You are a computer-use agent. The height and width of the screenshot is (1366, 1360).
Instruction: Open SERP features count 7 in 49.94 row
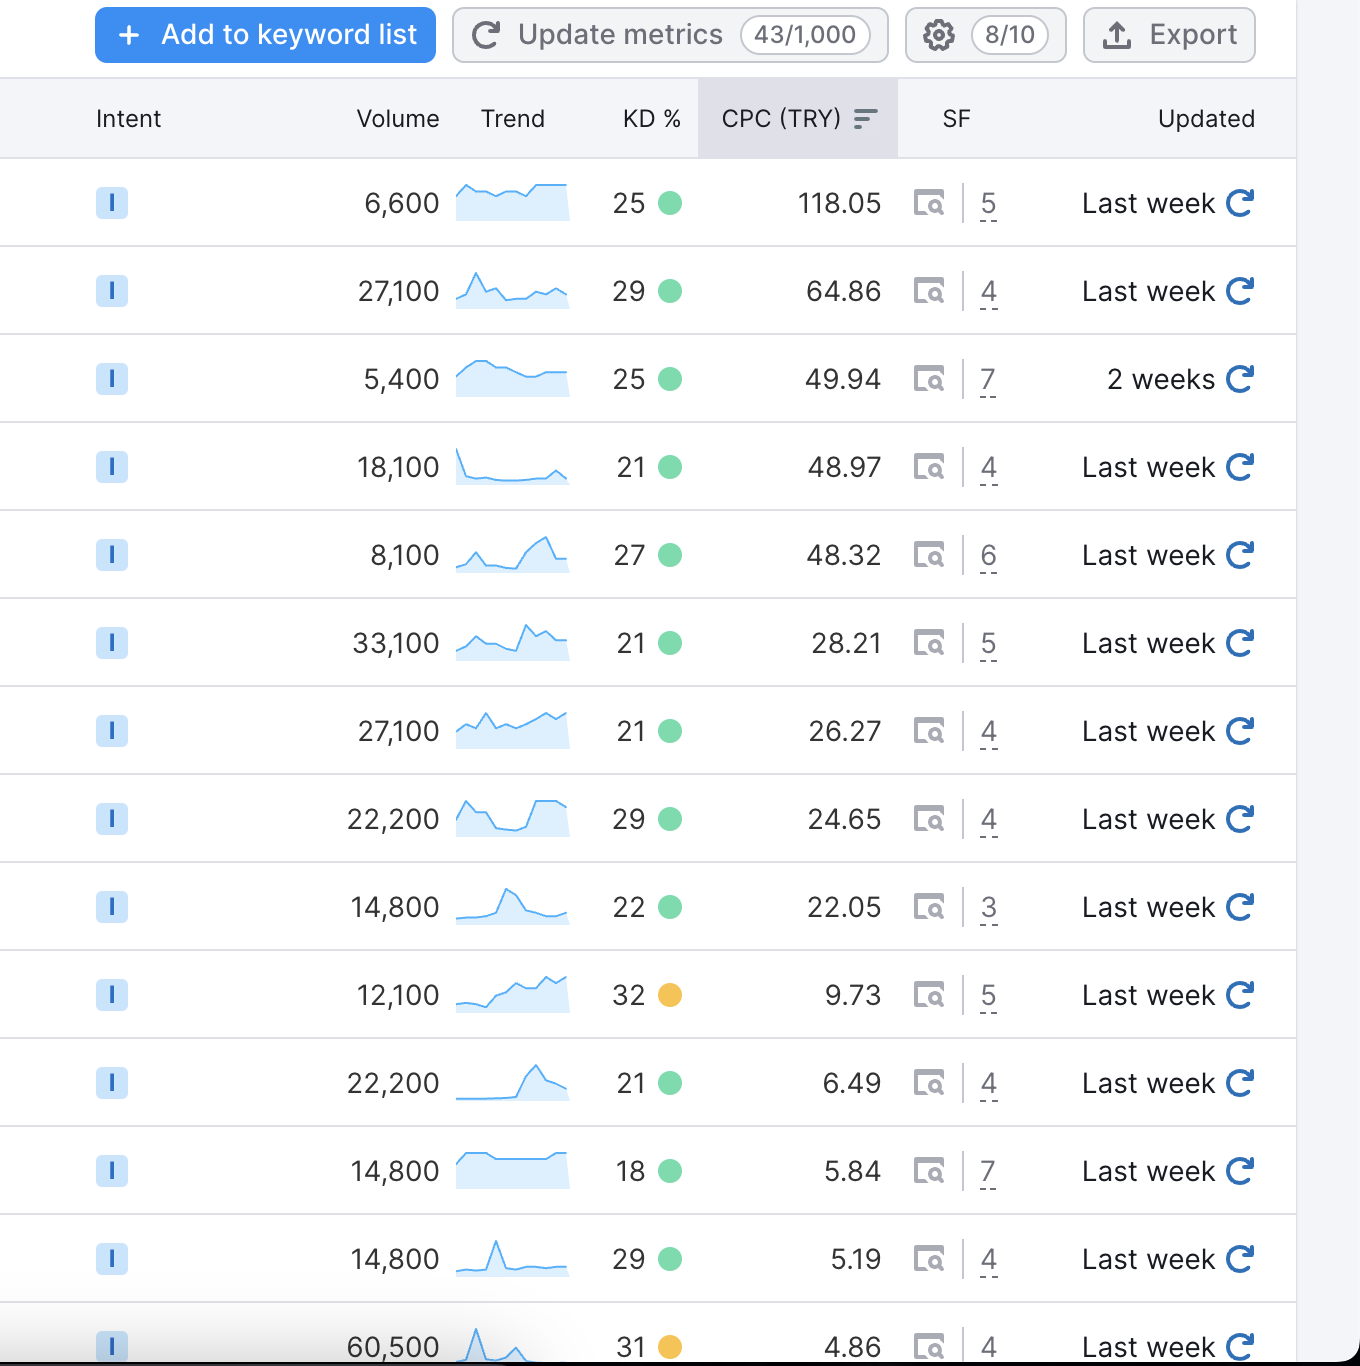988,380
